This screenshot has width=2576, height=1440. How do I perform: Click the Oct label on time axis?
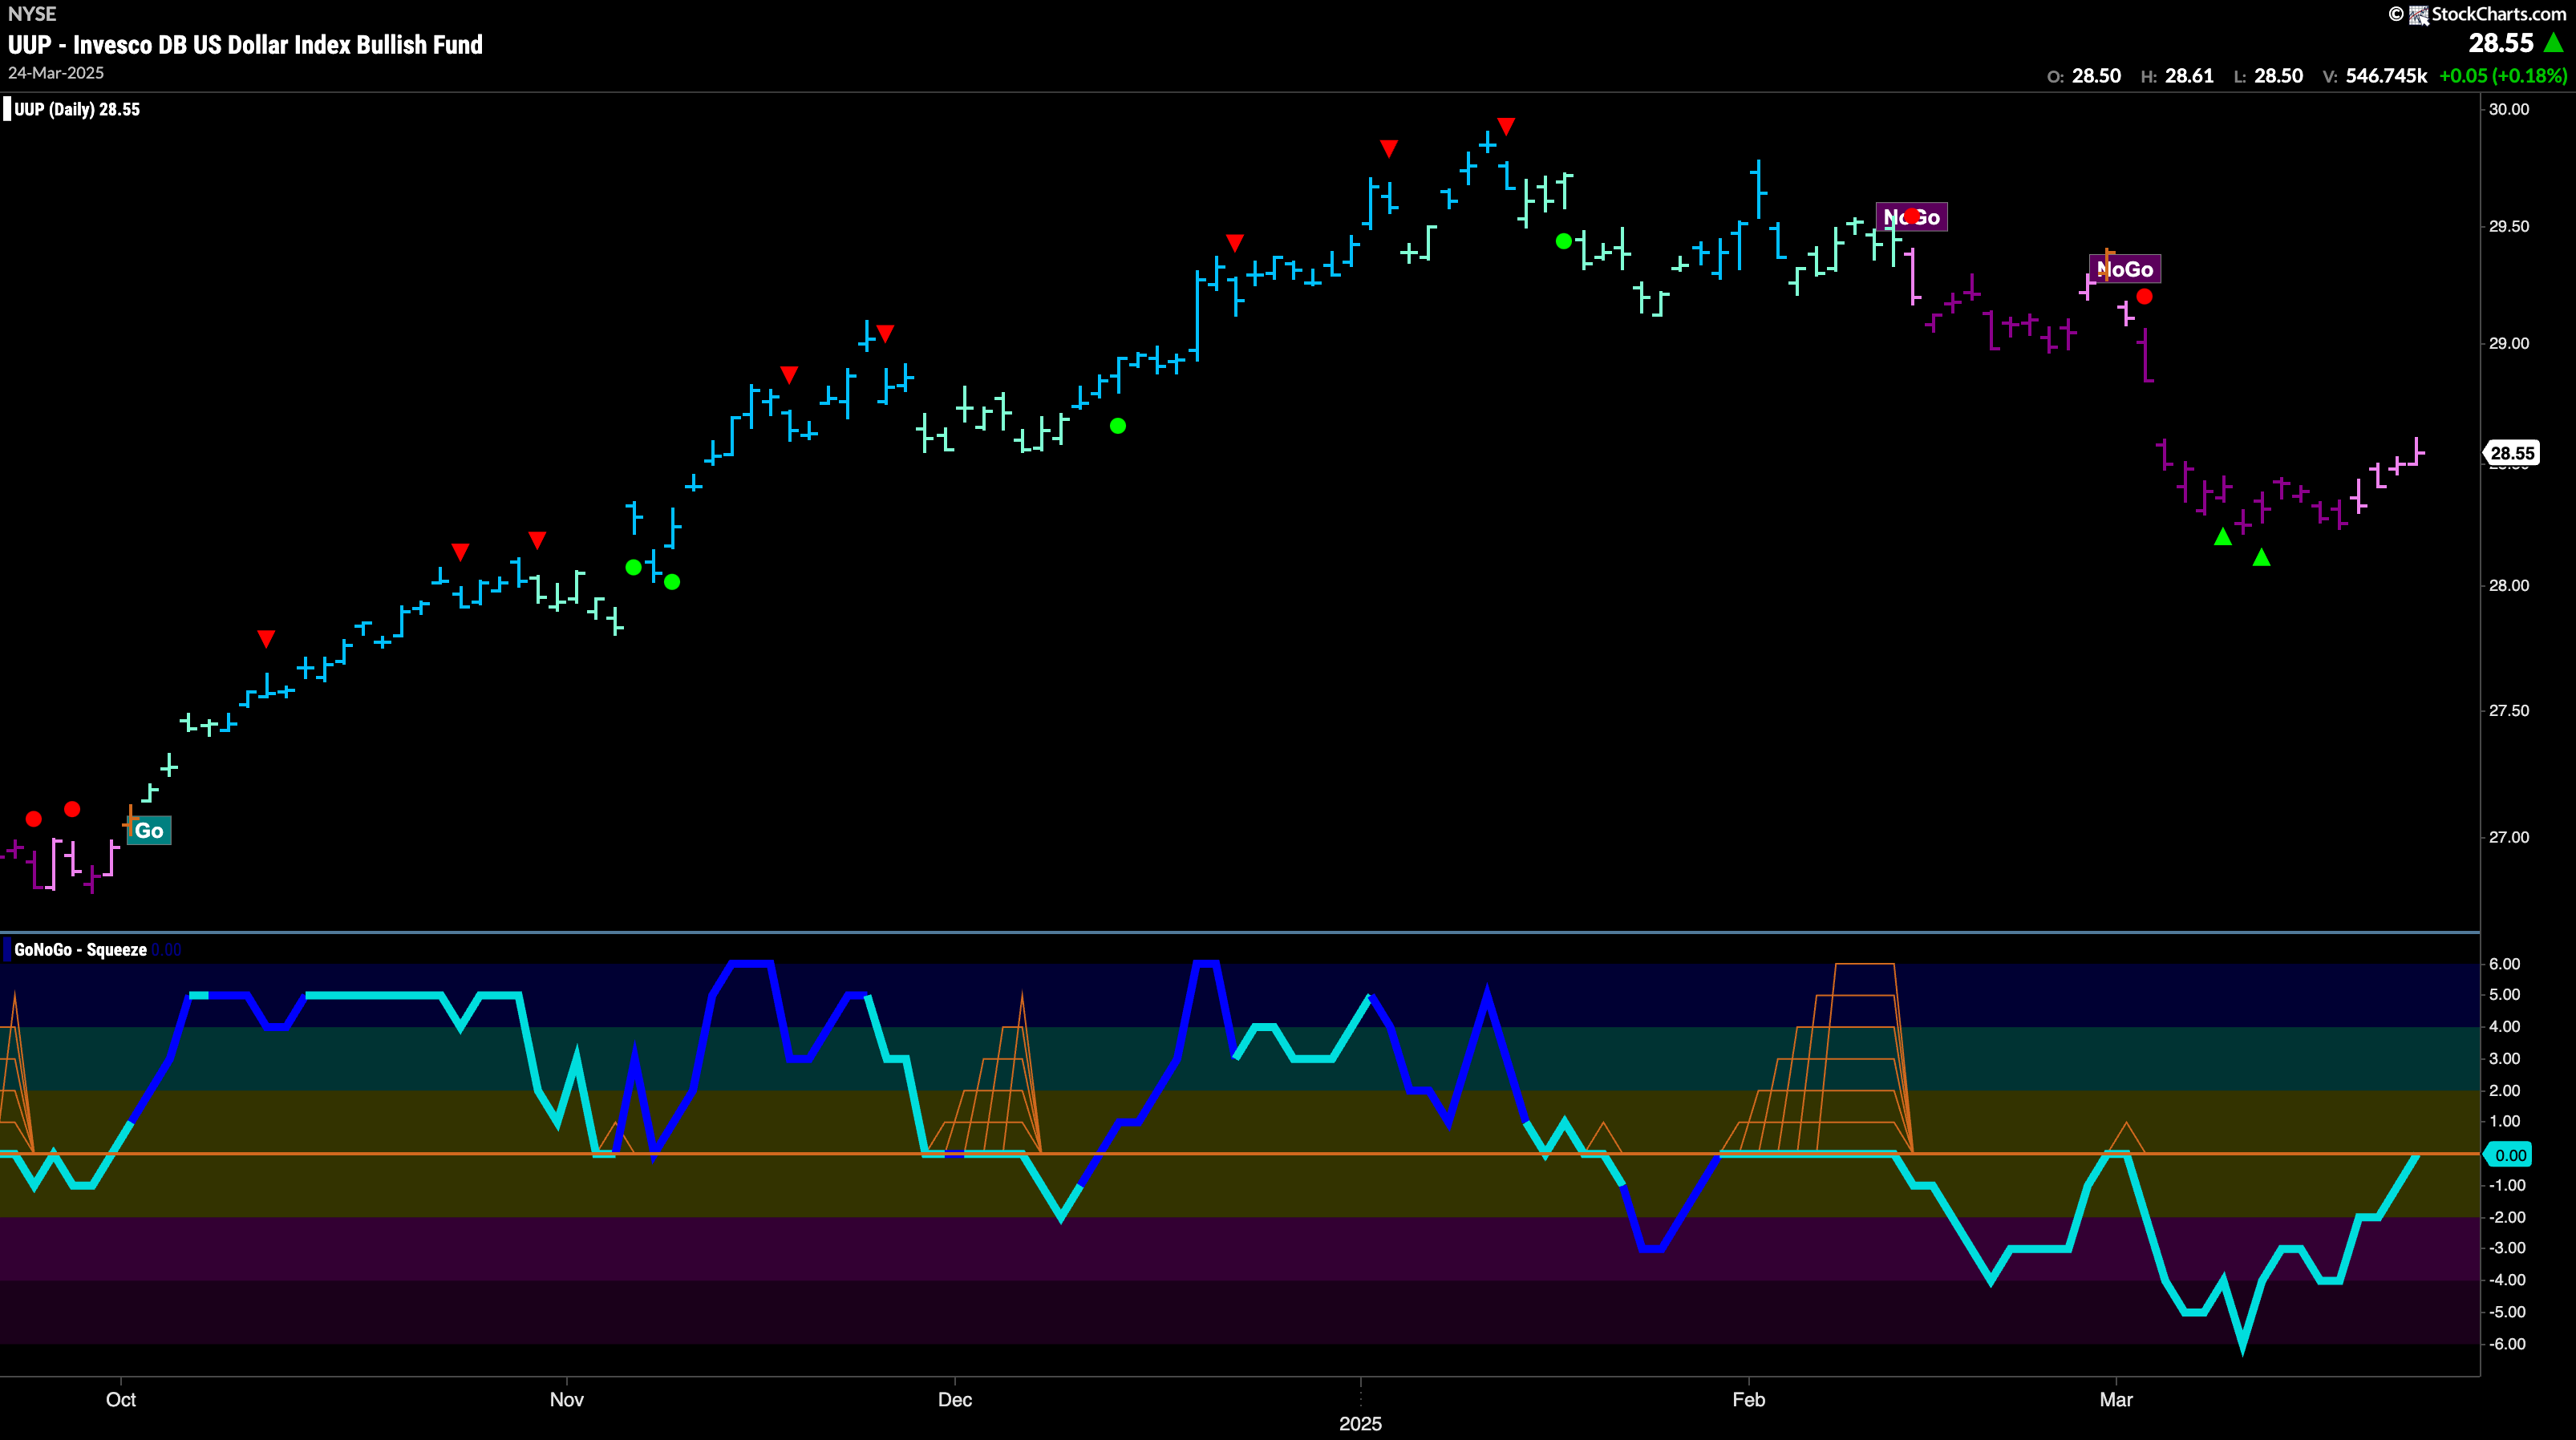(121, 1399)
